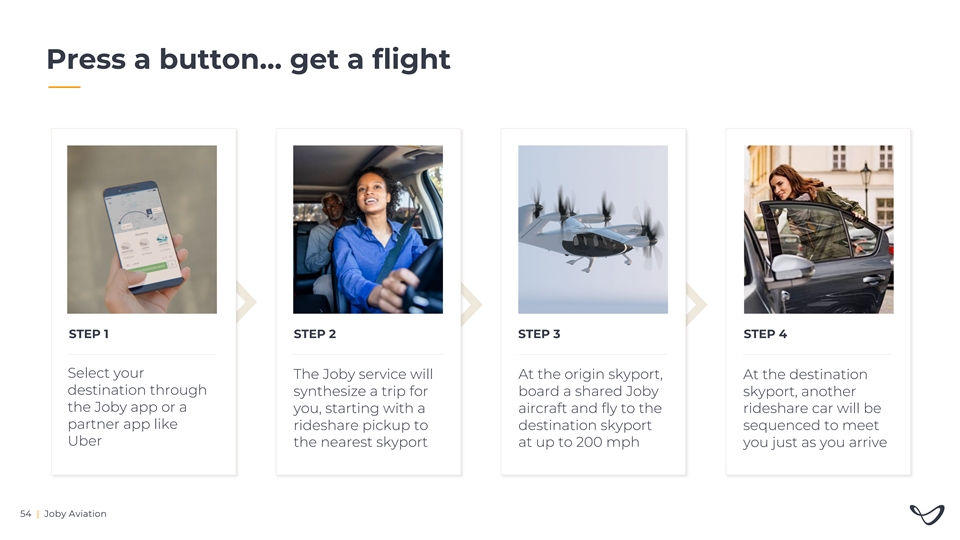Click the chevron arrow between Step 2 and Step 3
This screenshot has height=540, width=960.
tap(472, 302)
